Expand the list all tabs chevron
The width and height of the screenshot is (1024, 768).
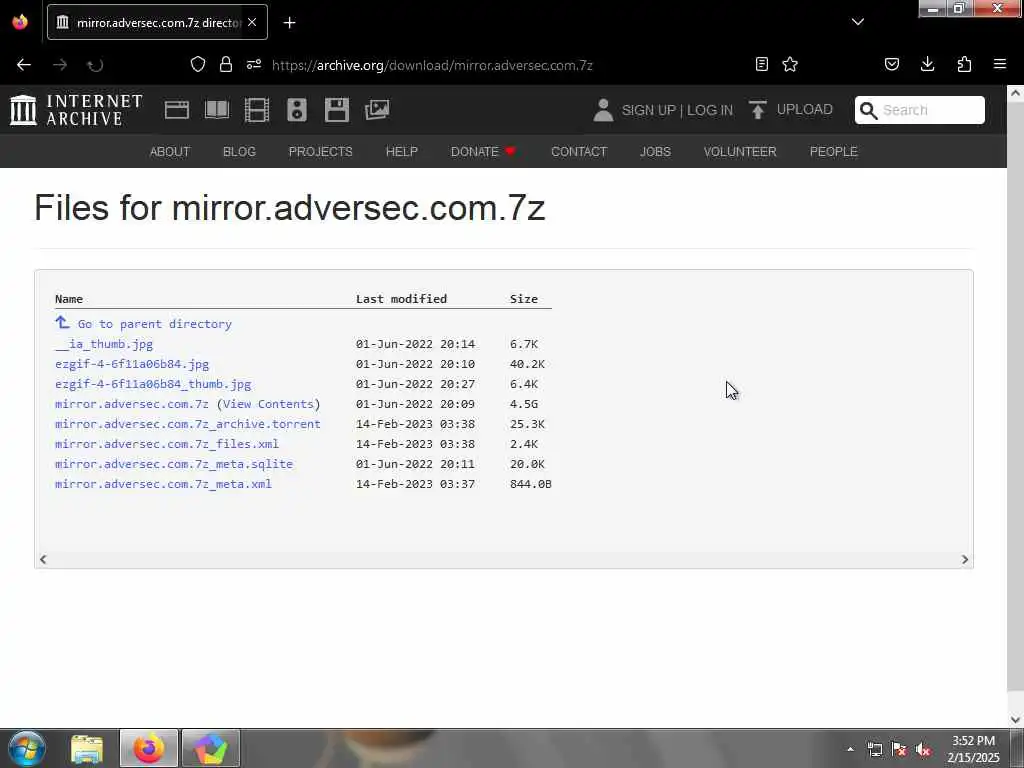tap(858, 22)
